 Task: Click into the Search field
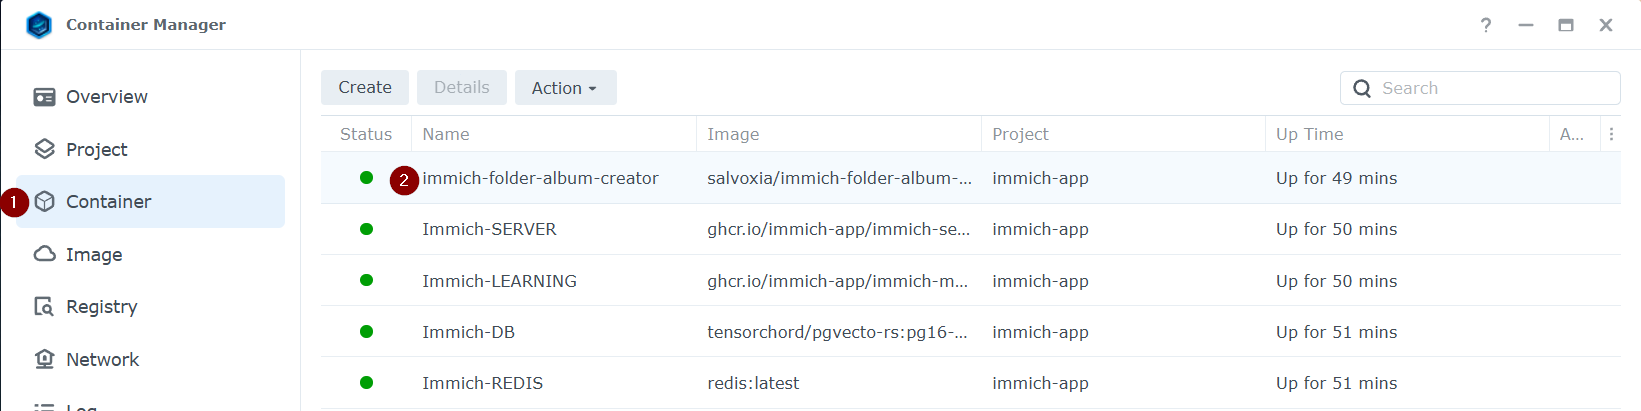click(x=1480, y=88)
